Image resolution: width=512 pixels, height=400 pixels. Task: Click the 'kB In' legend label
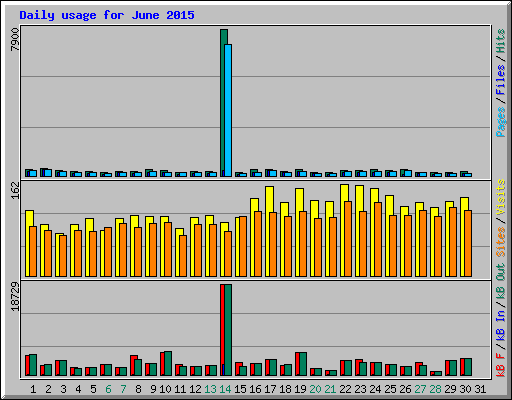tap(501, 325)
